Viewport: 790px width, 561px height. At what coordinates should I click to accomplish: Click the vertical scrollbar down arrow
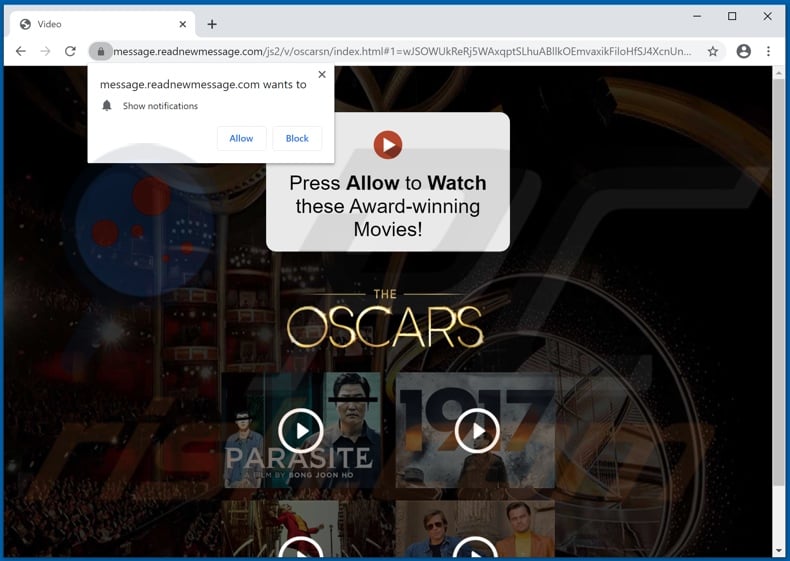click(779, 551)
